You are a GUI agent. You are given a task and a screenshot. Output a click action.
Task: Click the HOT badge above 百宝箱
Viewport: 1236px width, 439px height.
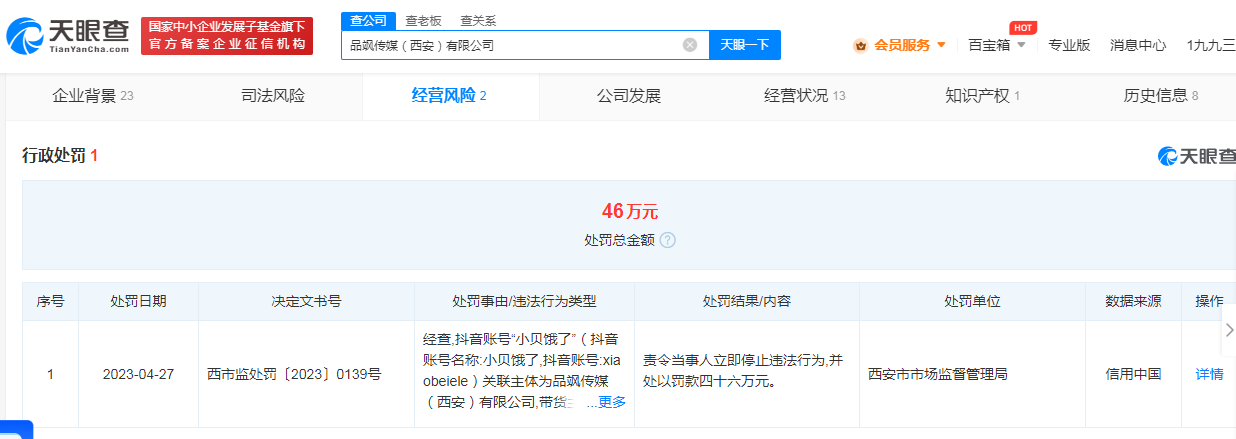(x=1022, y=27)
